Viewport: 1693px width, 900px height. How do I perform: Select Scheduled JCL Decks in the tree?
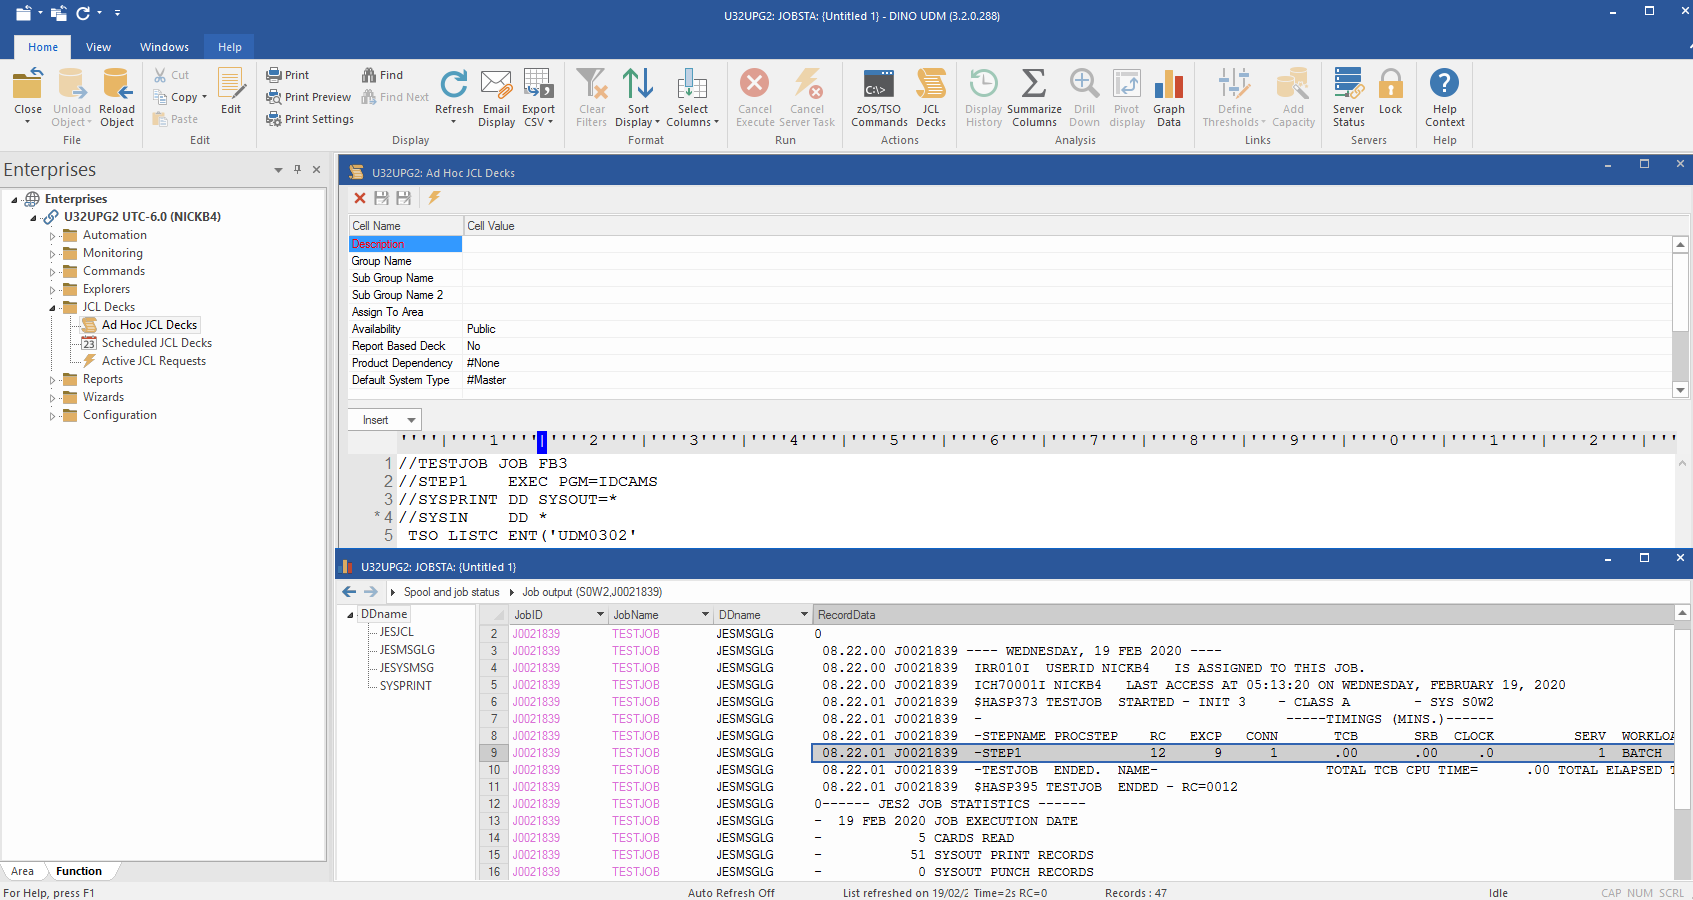156,342
